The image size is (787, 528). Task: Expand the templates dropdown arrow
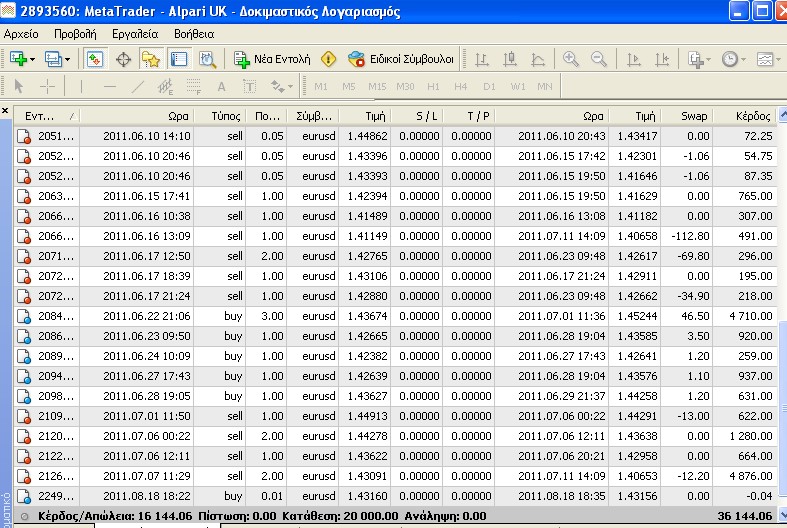(x=778, y=60)
